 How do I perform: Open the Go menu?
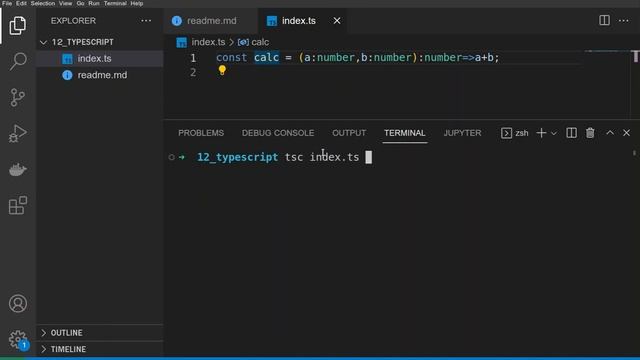tap(80, 3)
